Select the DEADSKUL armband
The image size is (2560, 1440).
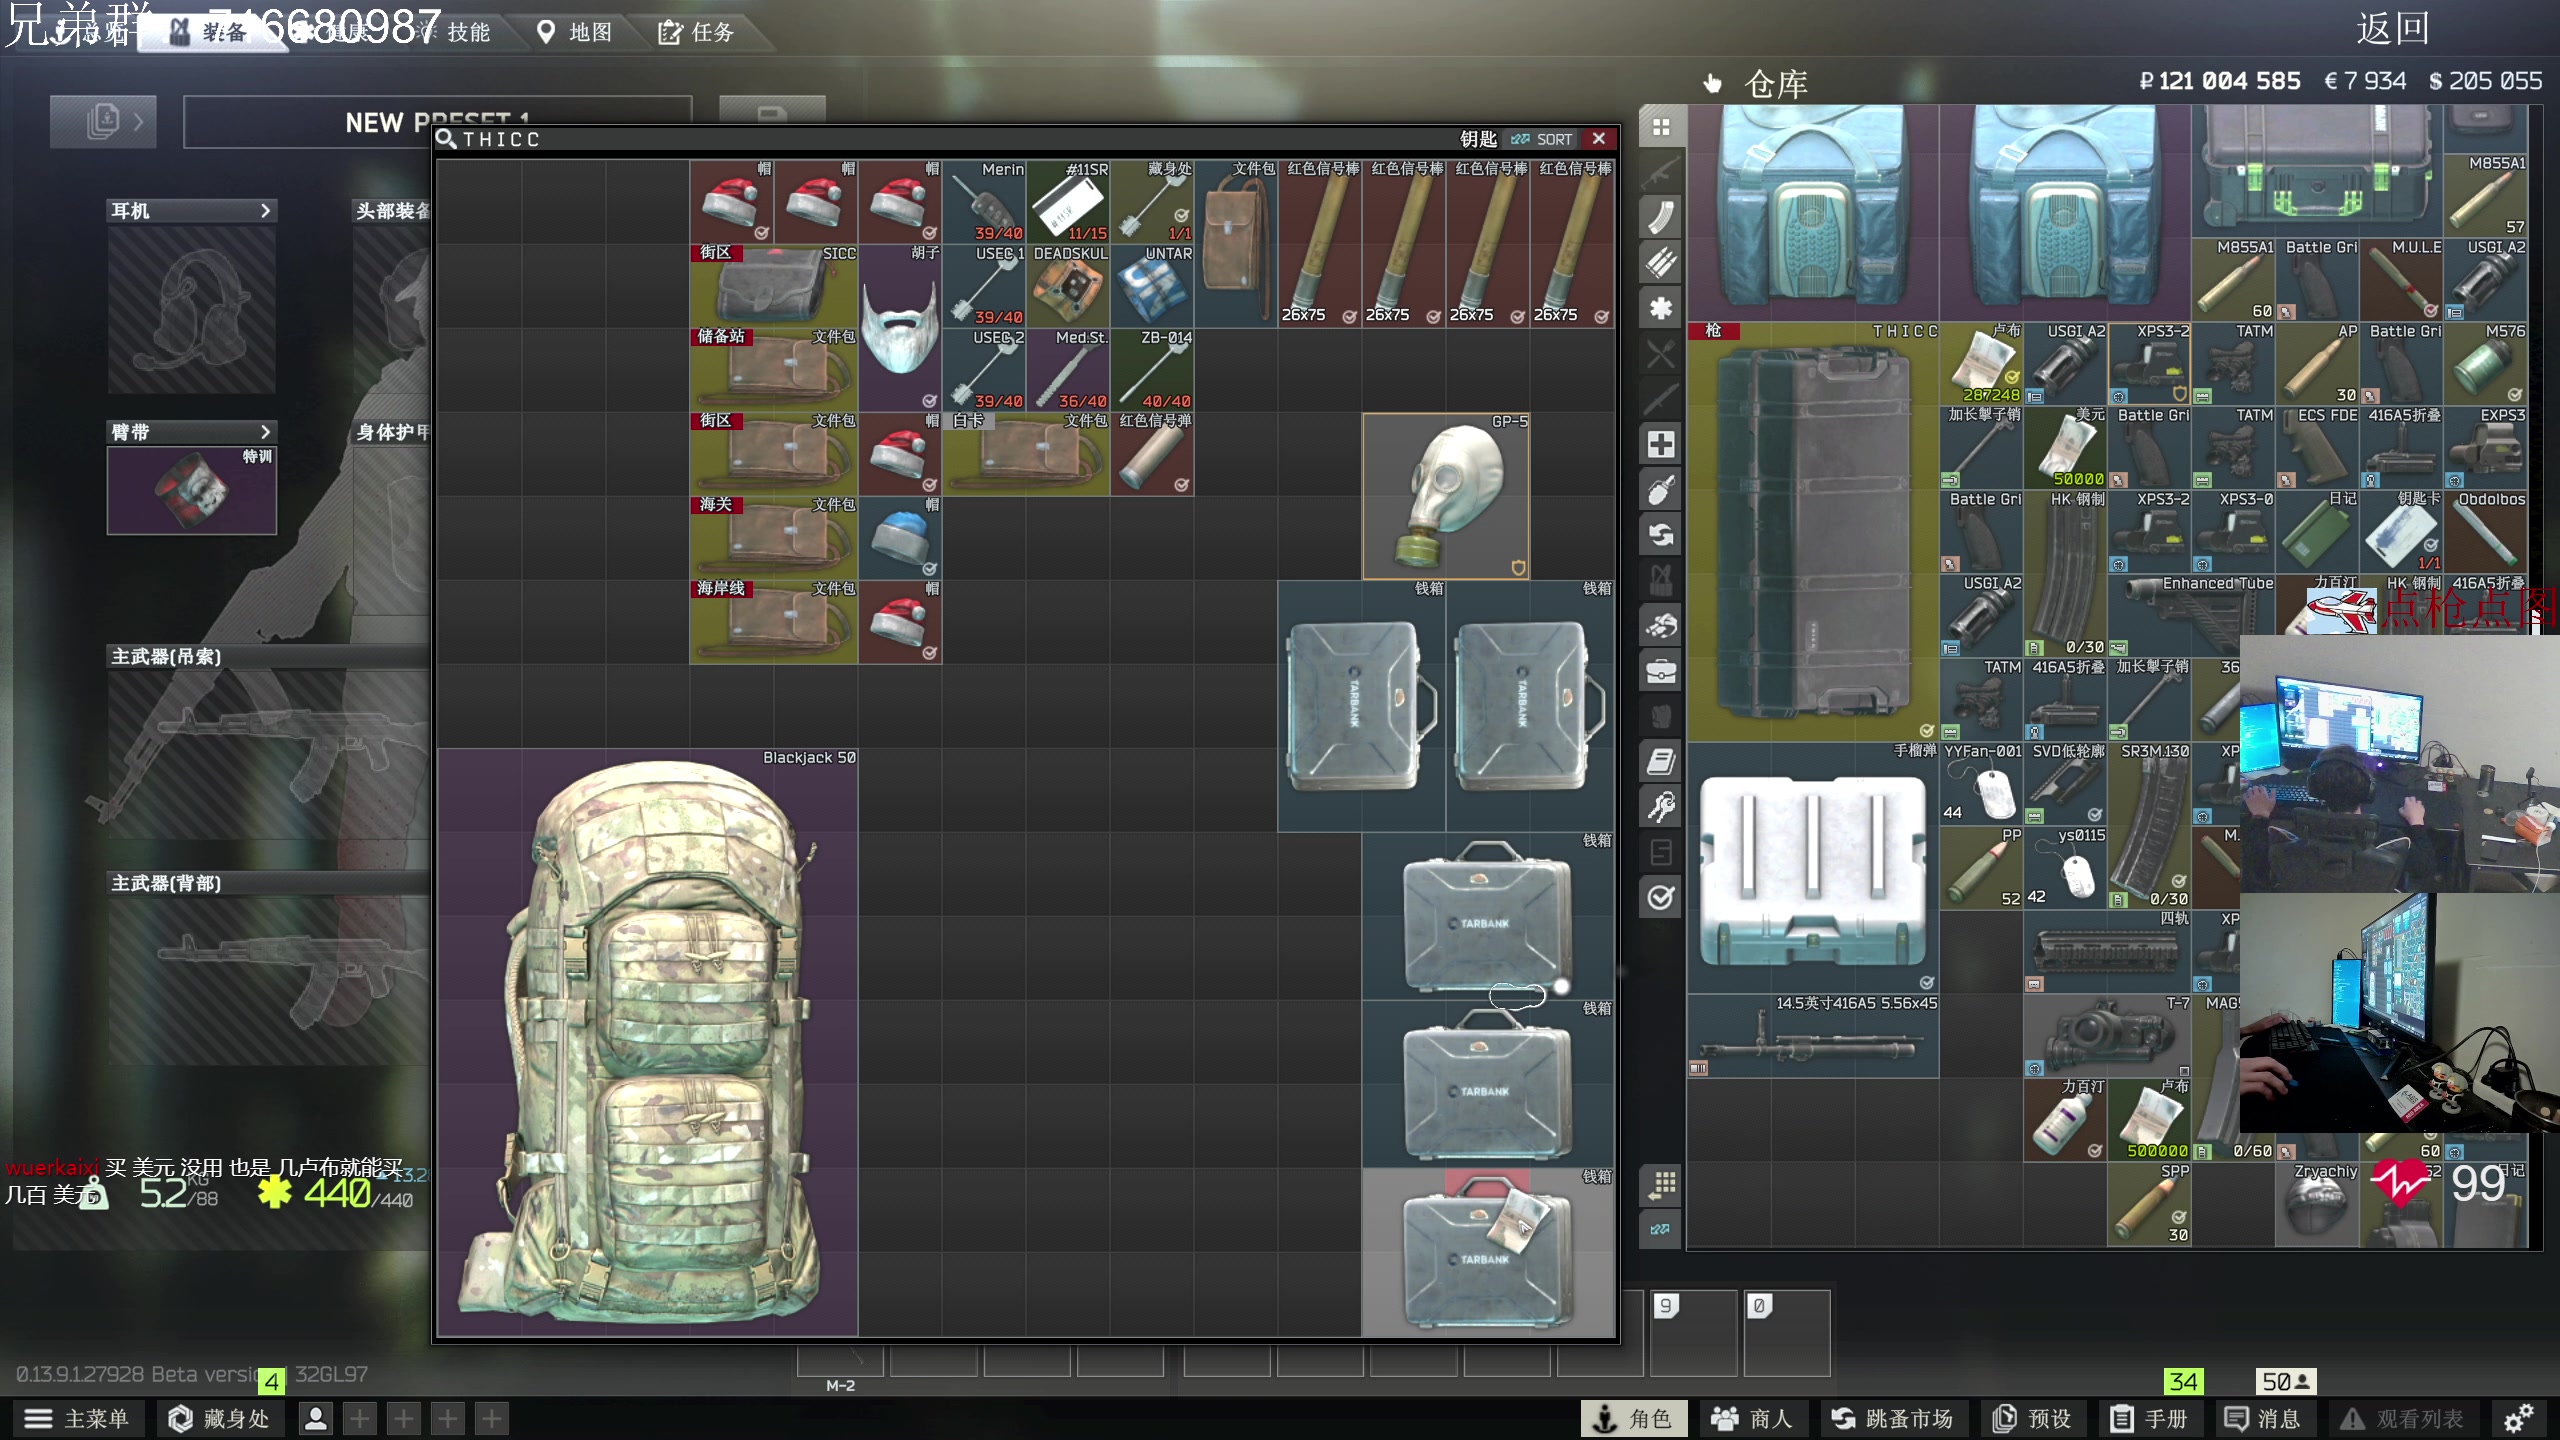(x=1068, y=286)
